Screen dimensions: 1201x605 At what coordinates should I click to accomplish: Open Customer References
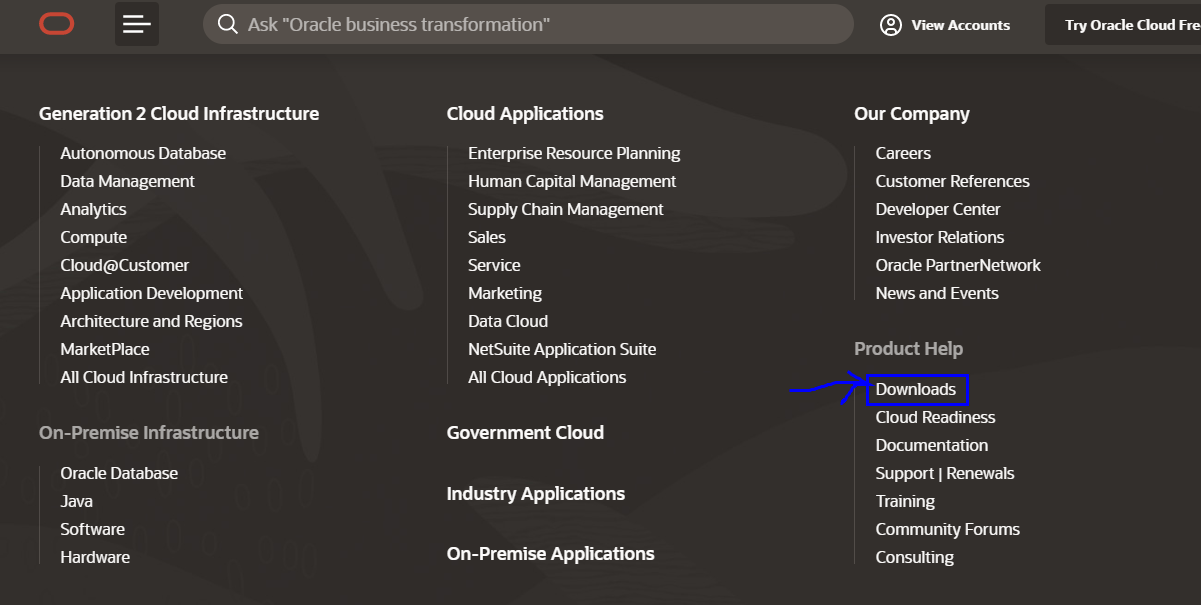[953, 181]
